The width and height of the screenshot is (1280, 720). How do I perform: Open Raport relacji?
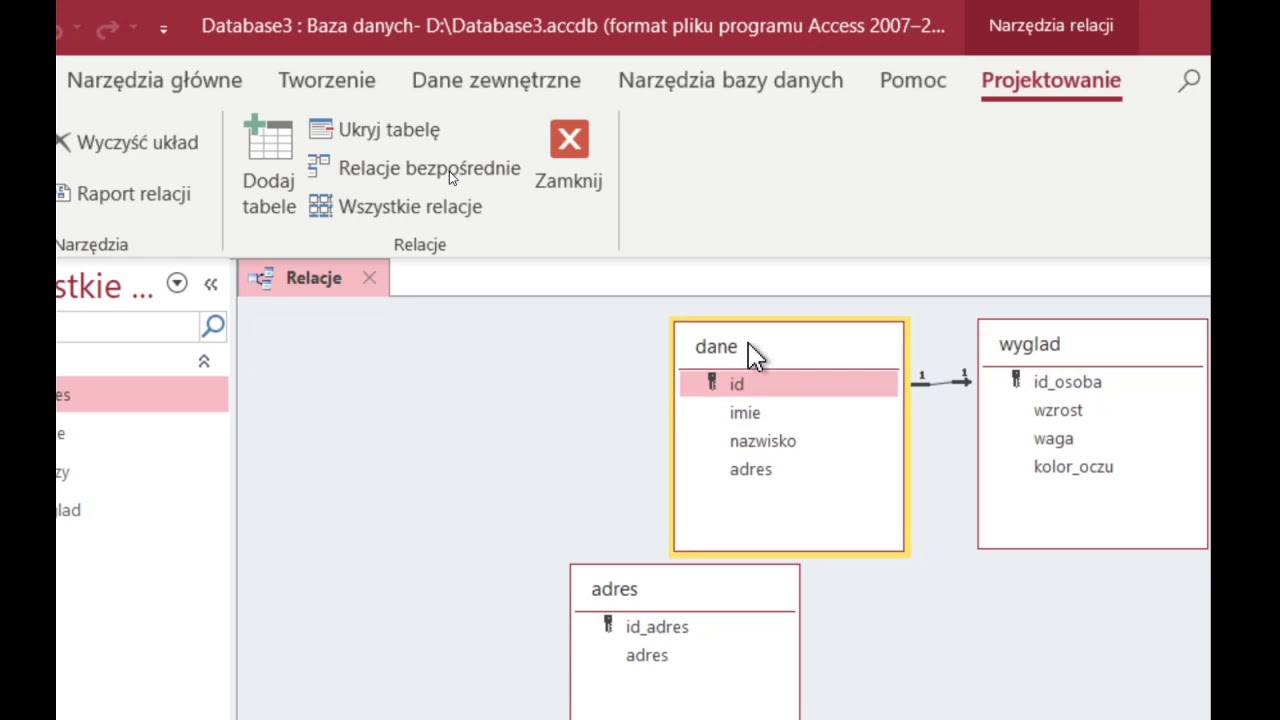tap(124, 193)
